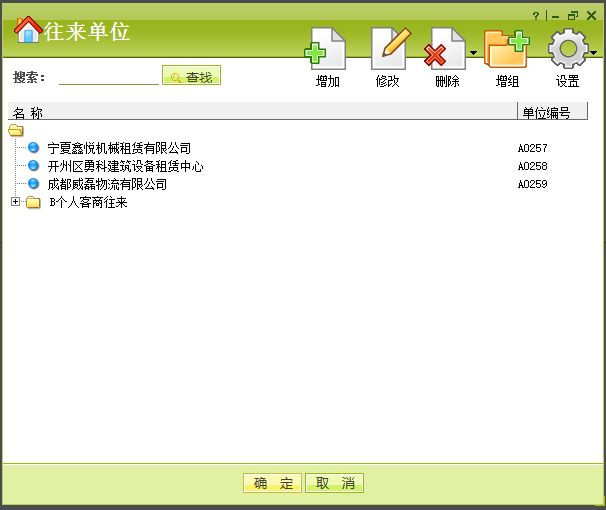Click the 增加 (Add) document icon

point(326,50)
